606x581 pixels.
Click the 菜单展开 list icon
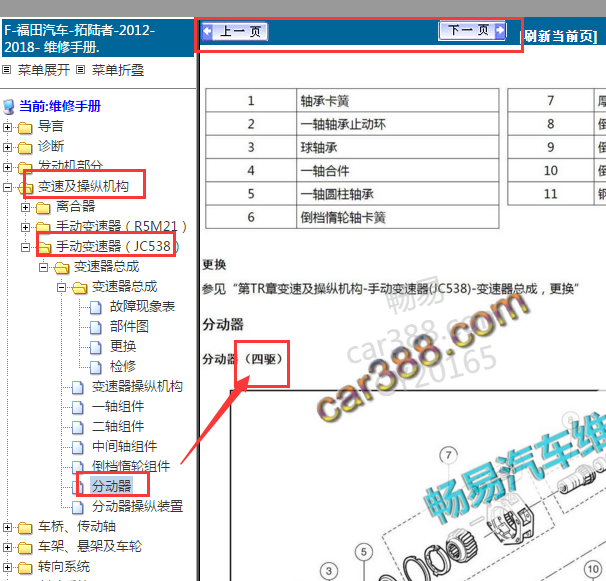(6, 70)
